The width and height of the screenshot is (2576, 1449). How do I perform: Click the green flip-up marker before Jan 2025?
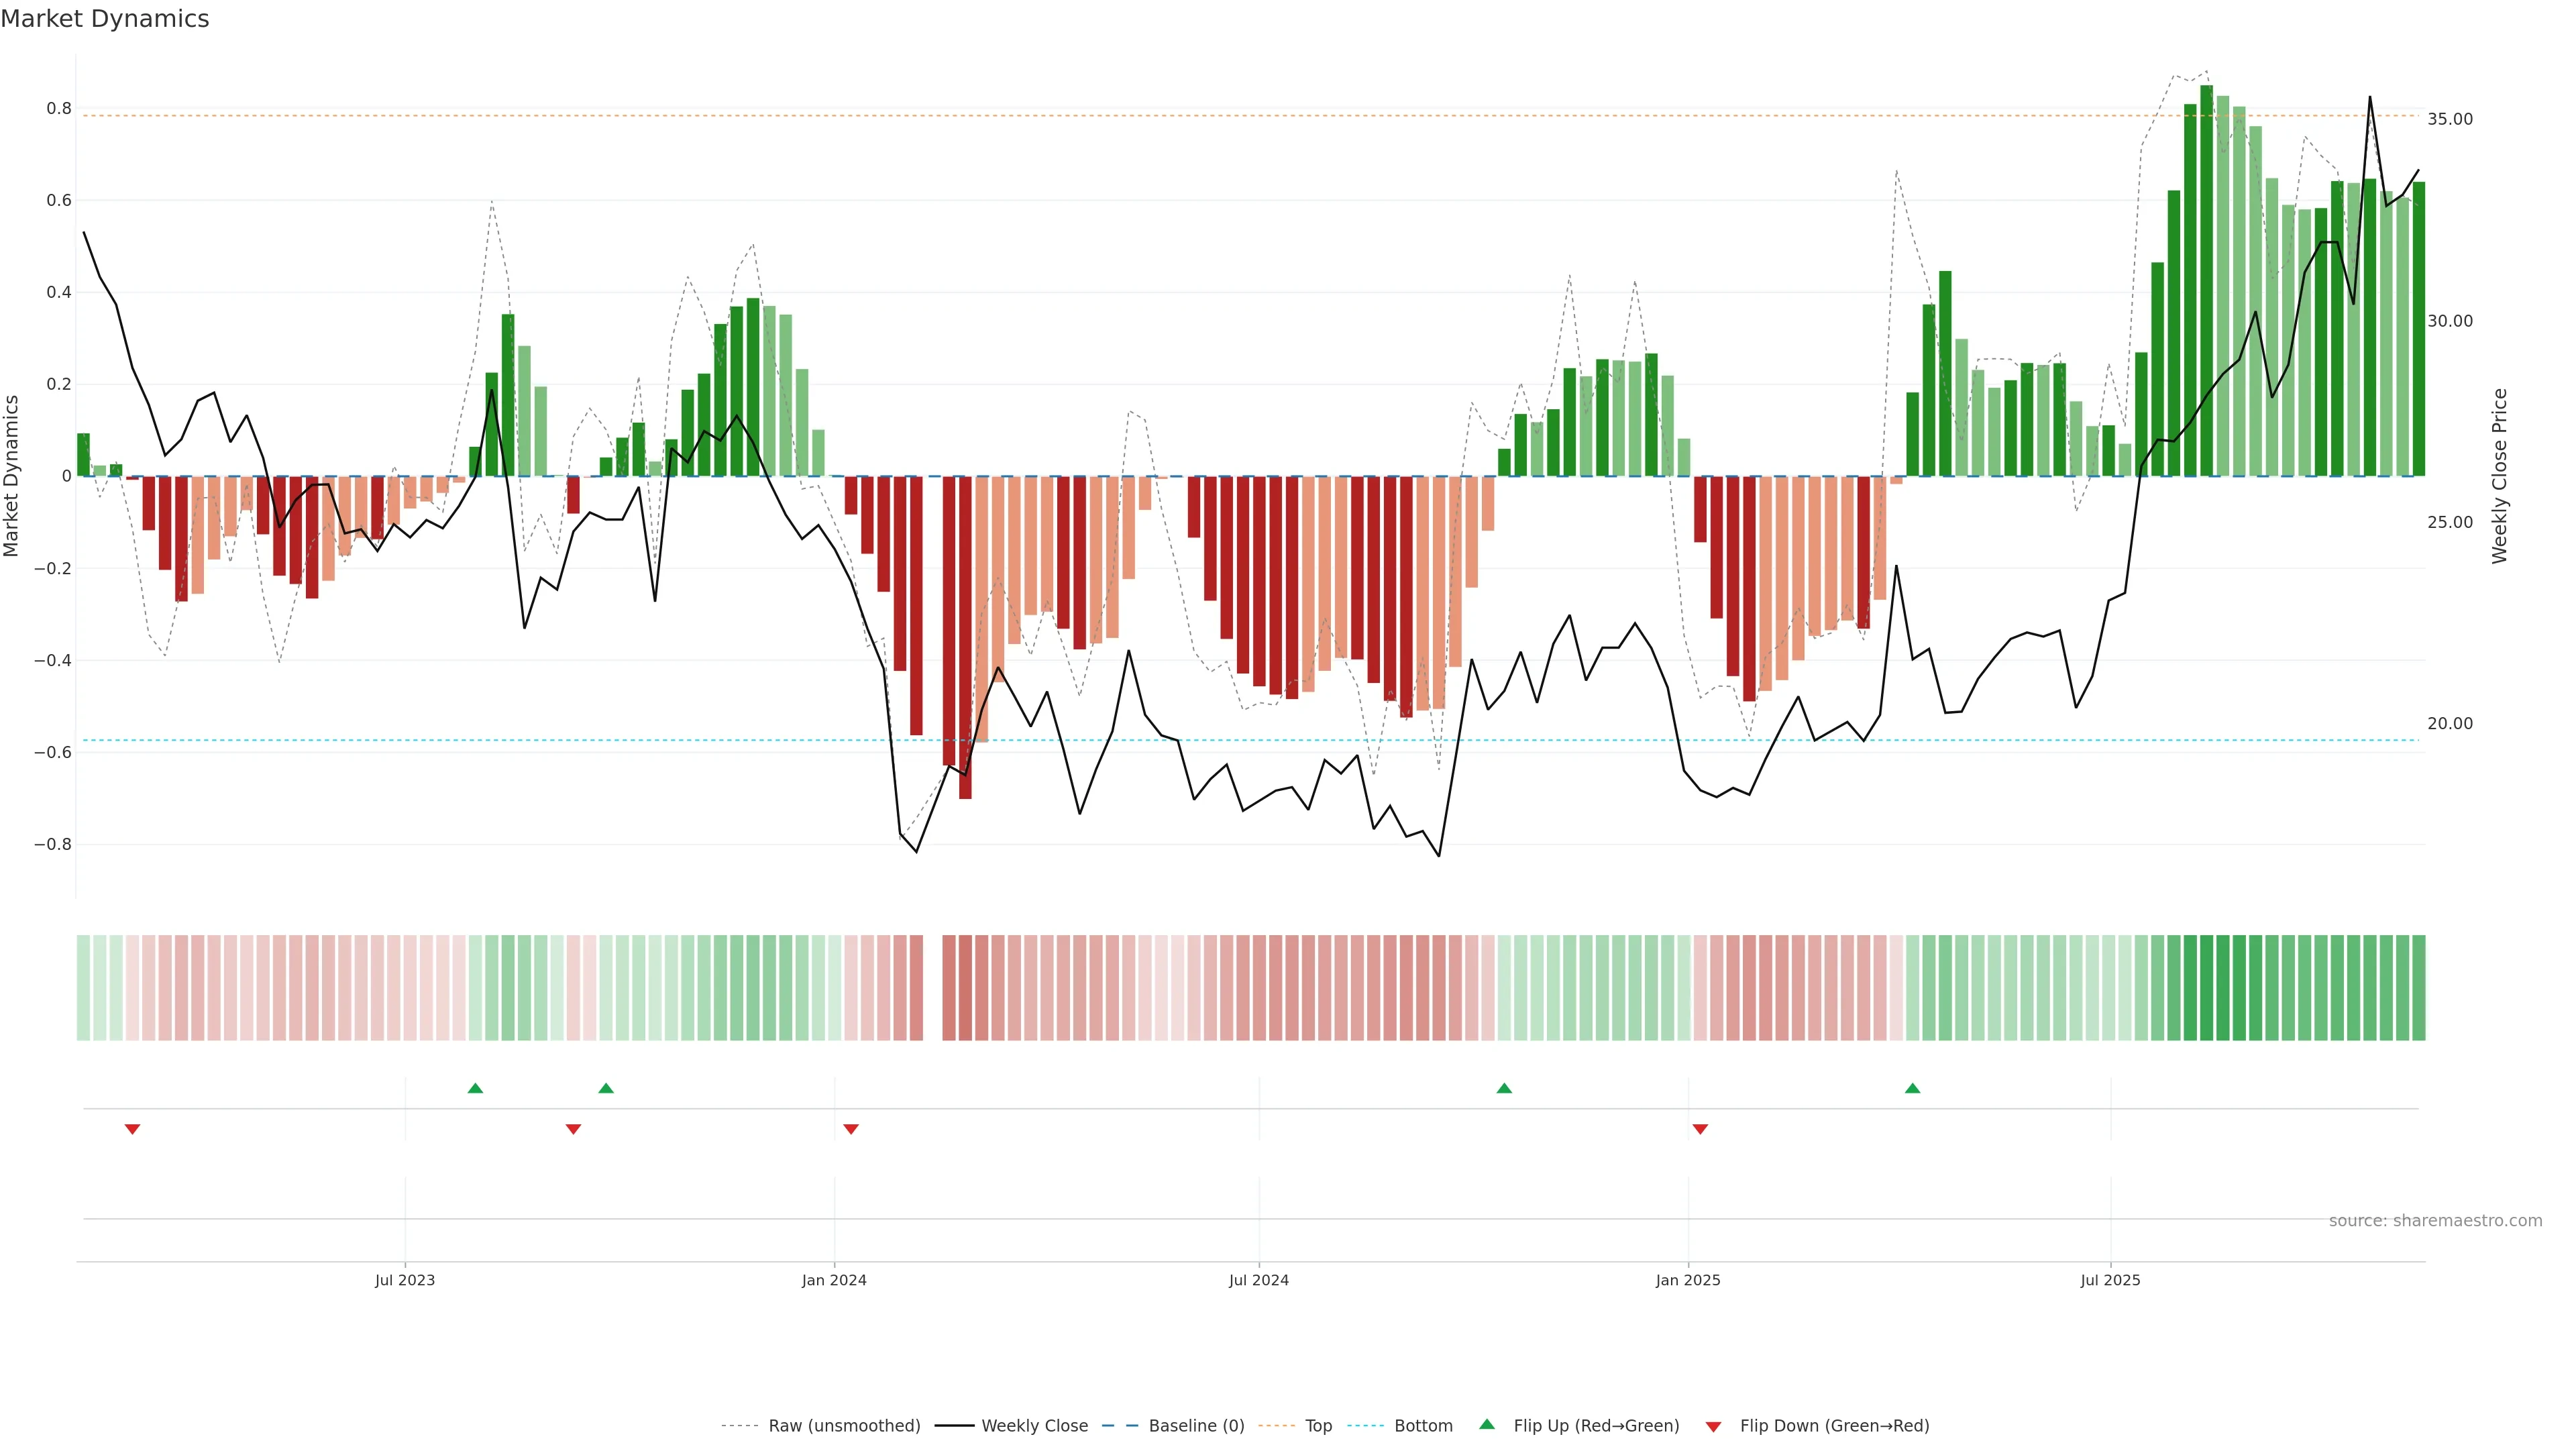[1504, 1088]
